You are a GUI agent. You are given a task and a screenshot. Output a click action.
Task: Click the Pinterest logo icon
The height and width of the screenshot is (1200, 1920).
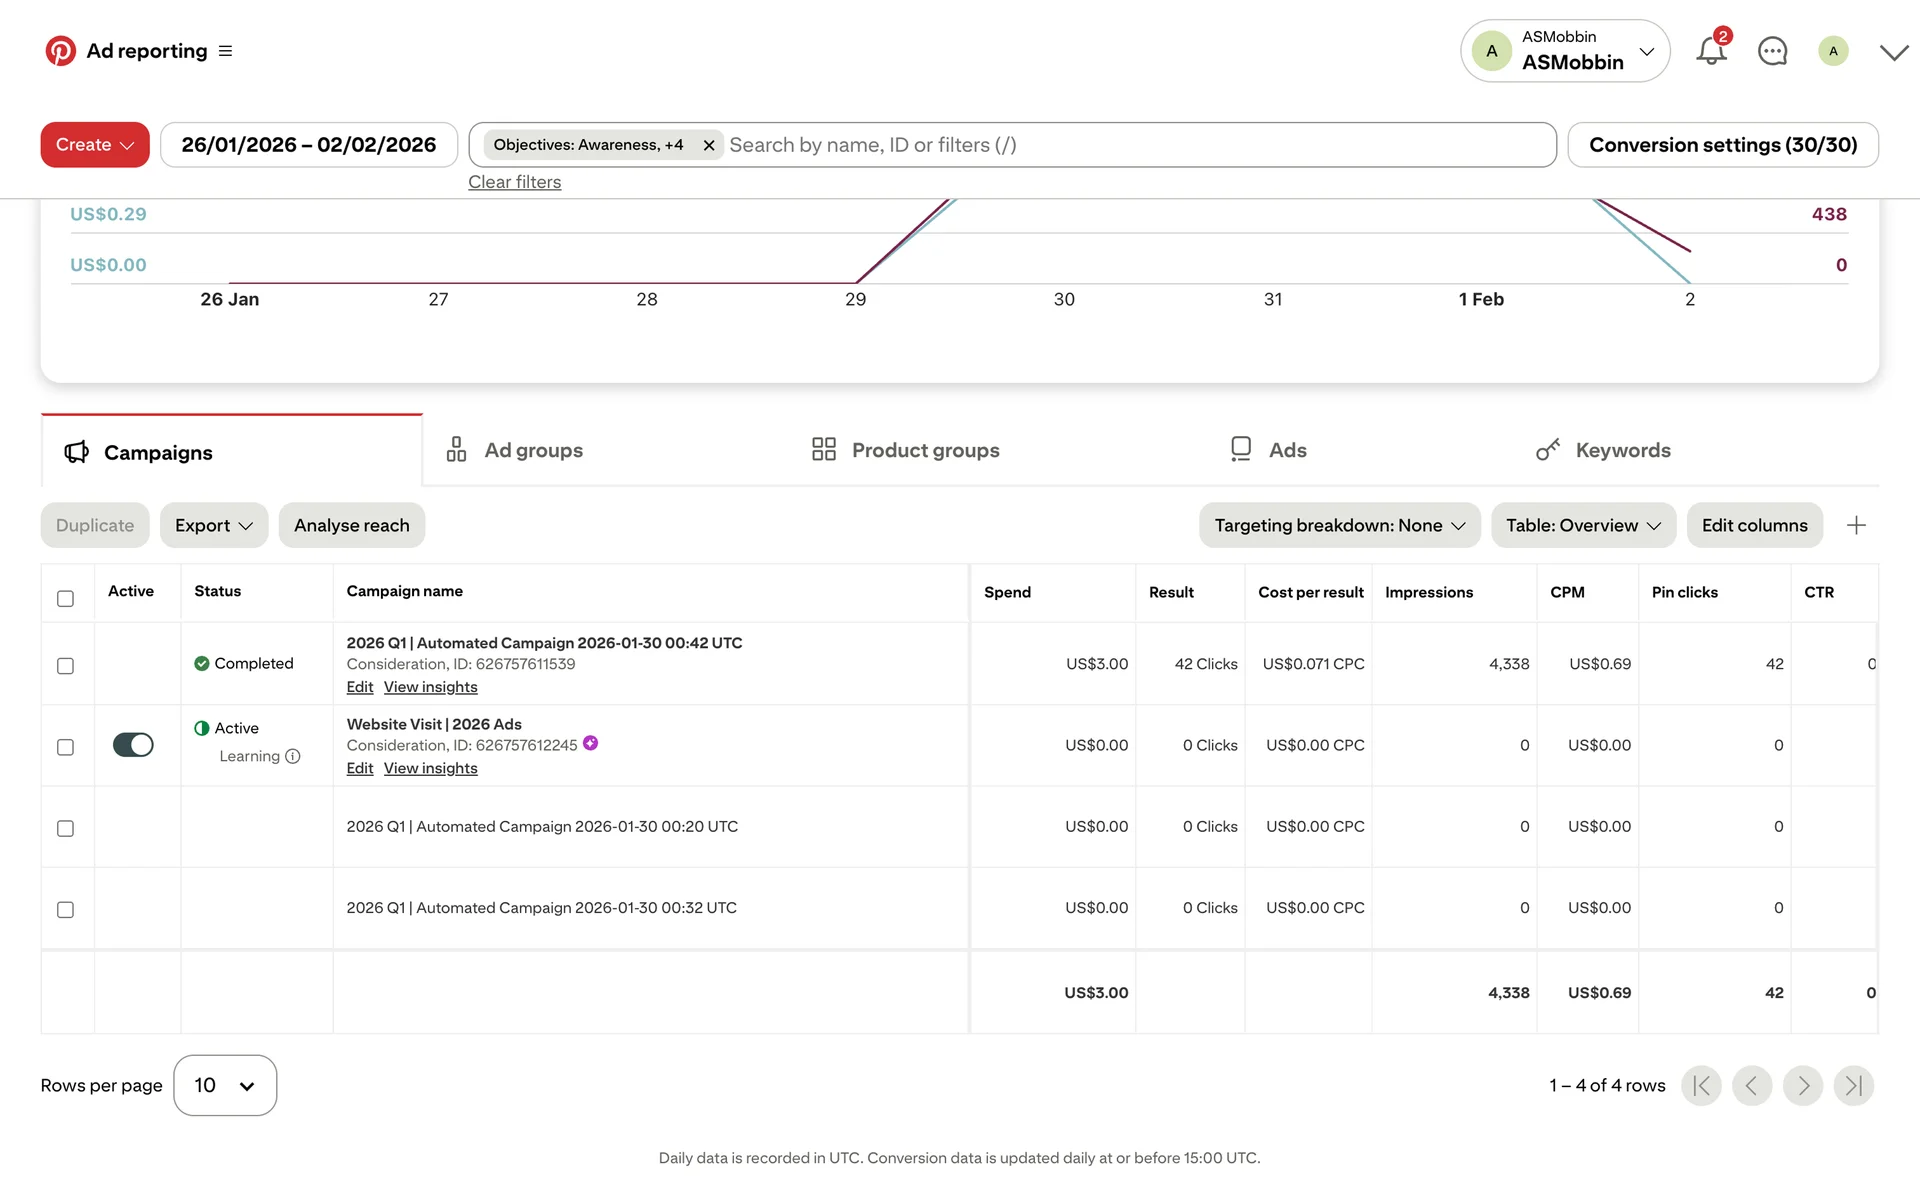click(60, 51)
